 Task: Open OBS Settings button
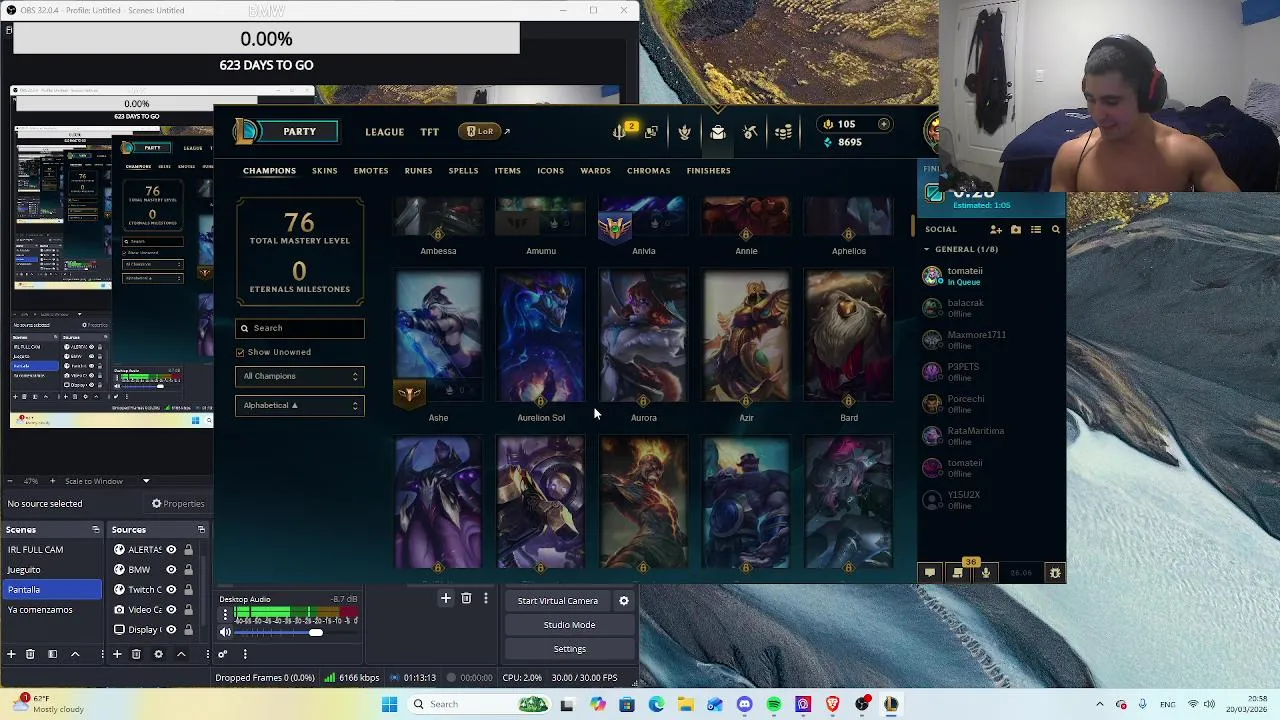click(x=569, y=649)
